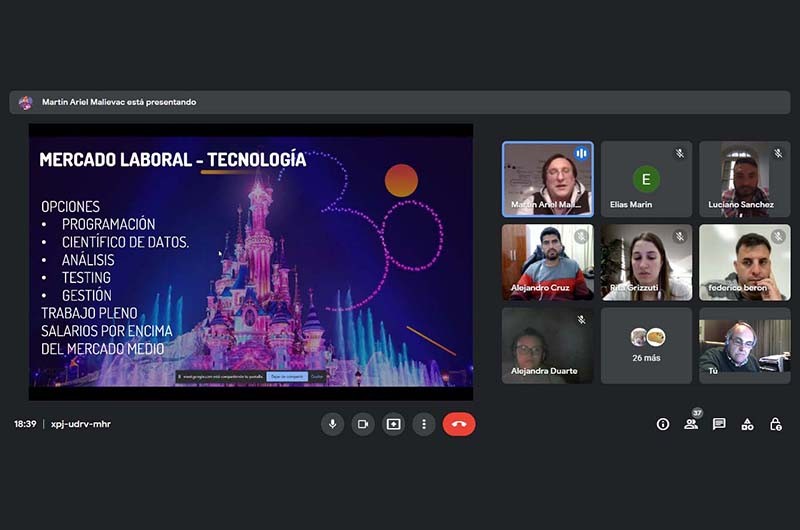The width and height of the screenshot is (800, 530).
Task: Click 'Ocultar' on the sharing banner
Action: coord(316,376)
